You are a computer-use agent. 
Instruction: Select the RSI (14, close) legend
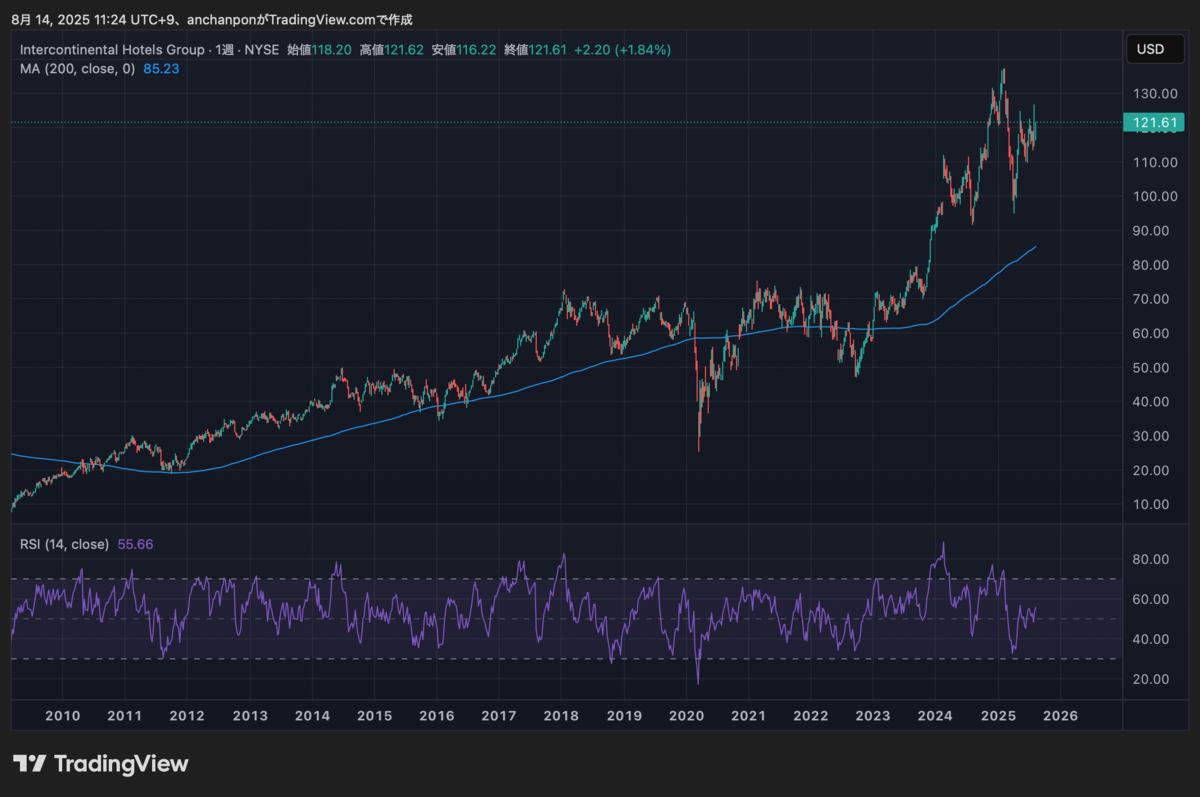tap(65, 544)
